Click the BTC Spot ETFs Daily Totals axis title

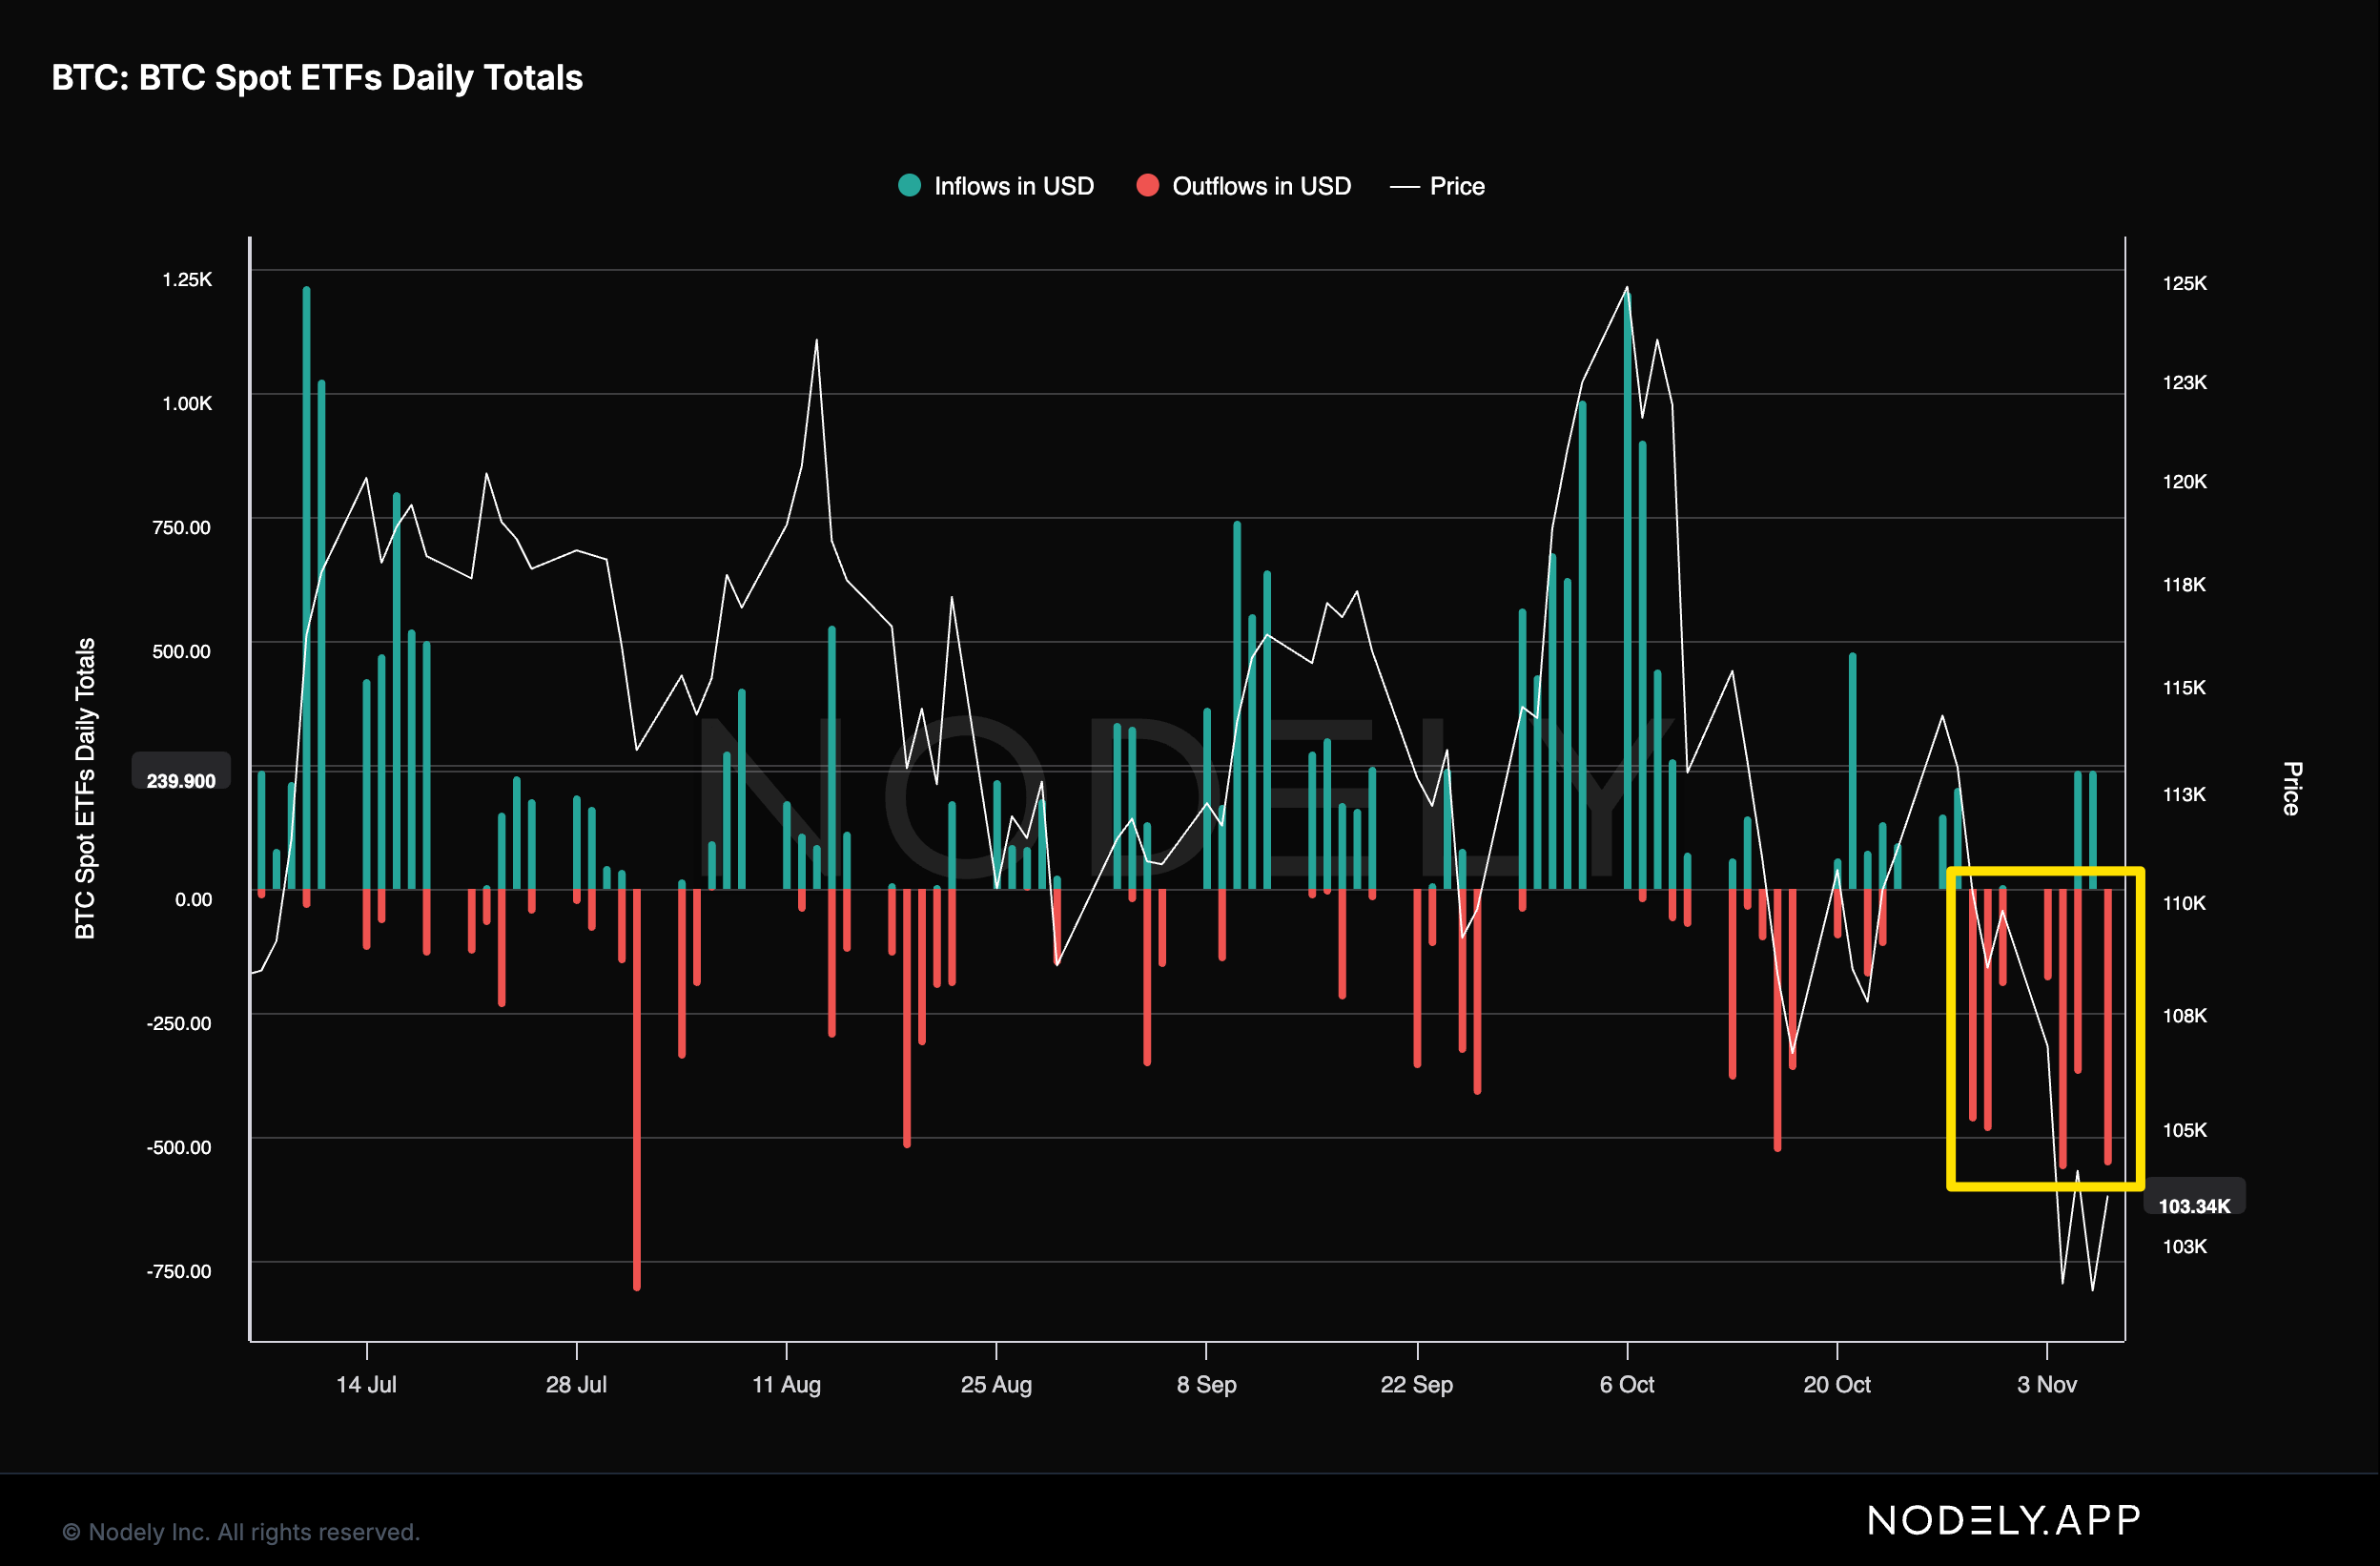point(85,788)
